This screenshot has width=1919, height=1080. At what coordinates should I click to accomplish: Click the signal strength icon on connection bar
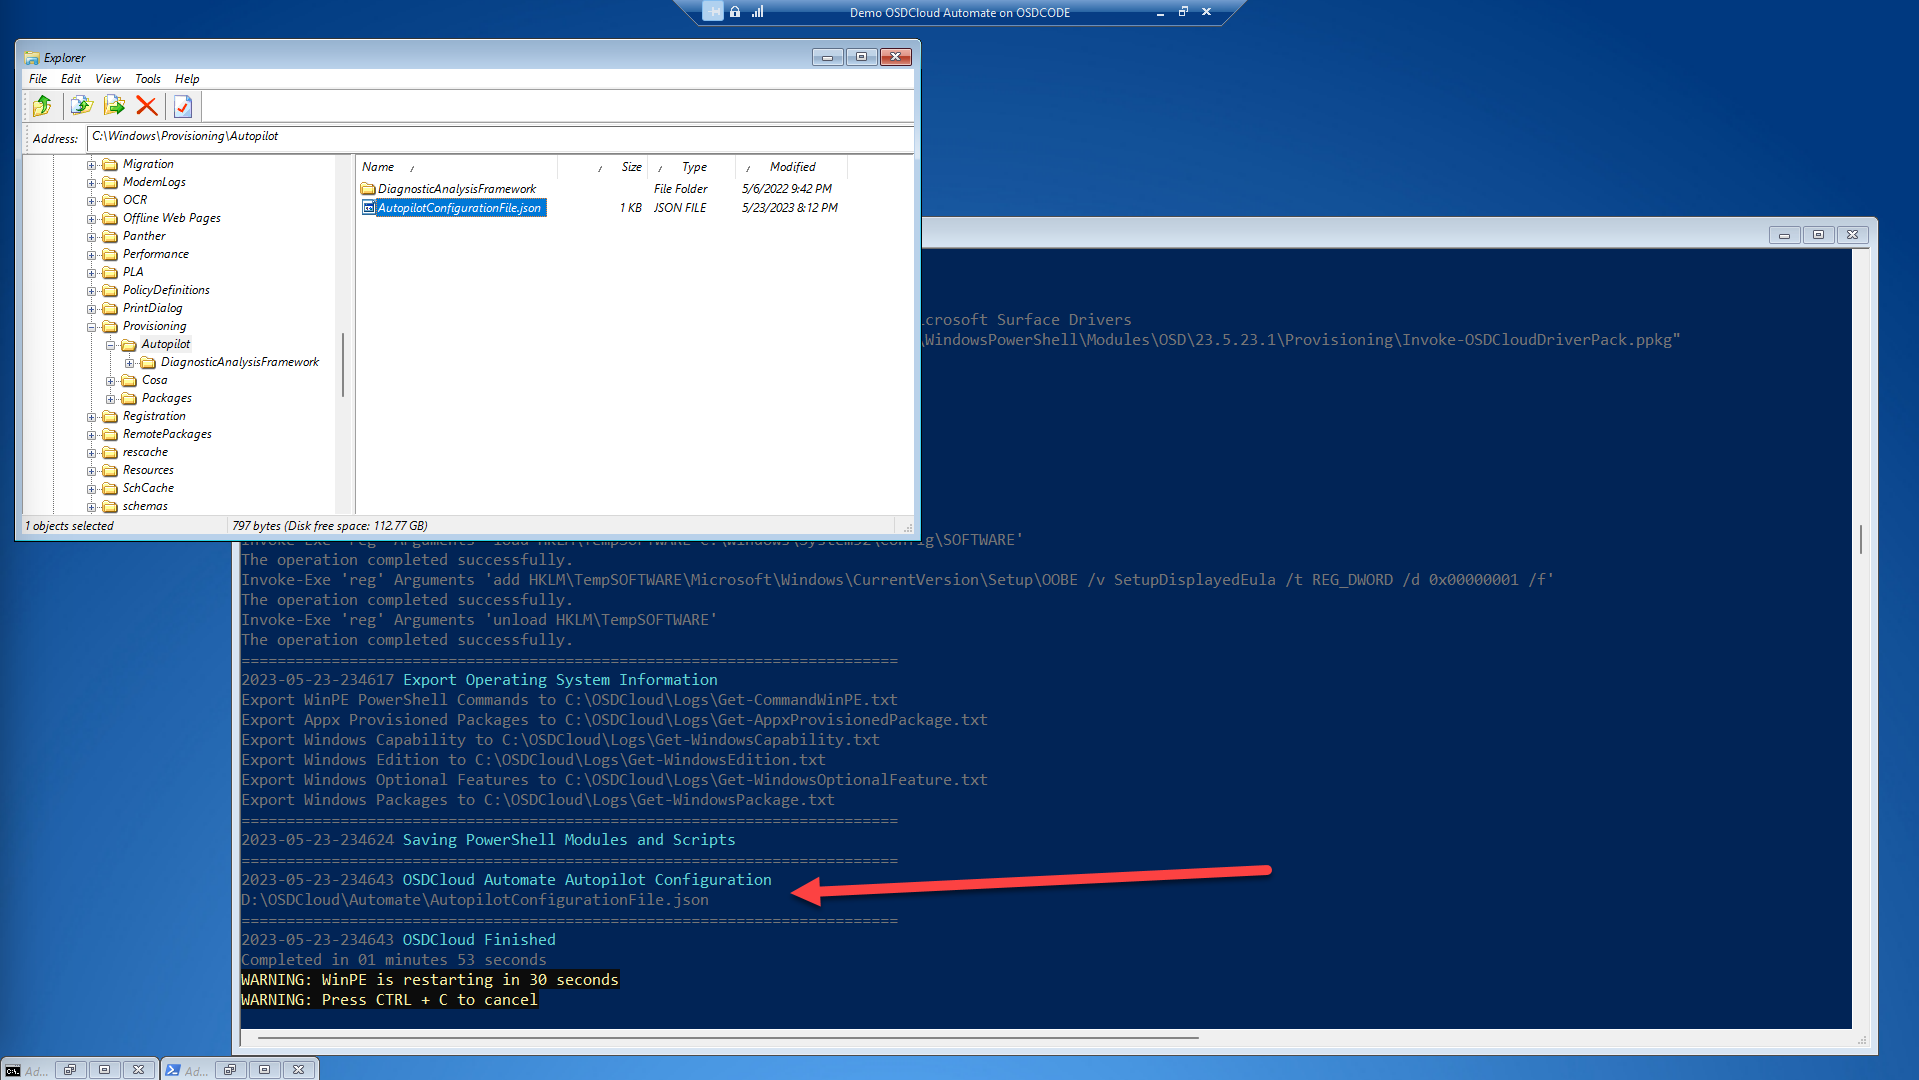(x=758, y=12)
